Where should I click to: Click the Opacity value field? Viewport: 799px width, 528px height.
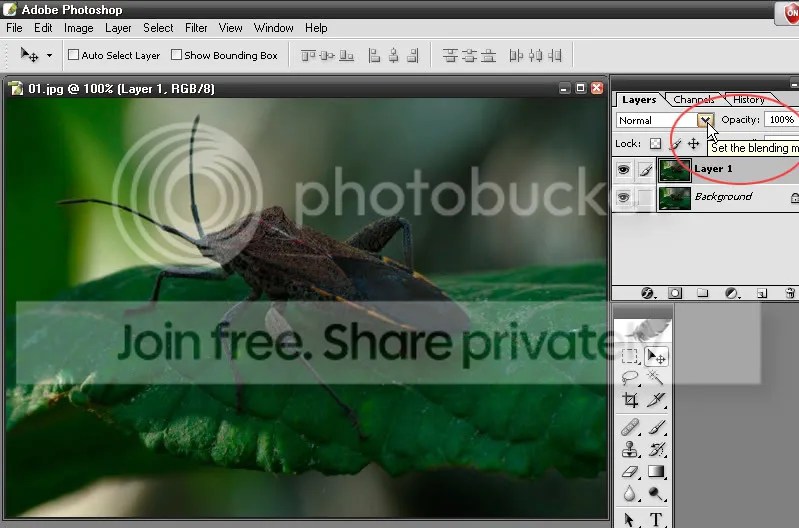click(x=781, y=120)
